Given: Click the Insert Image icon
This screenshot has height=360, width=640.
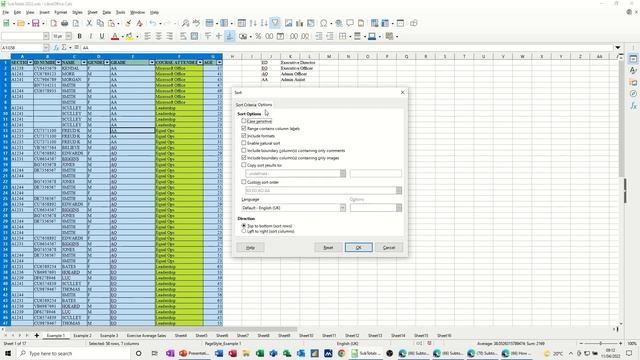Looking at the screenshot, I should 289,23.
